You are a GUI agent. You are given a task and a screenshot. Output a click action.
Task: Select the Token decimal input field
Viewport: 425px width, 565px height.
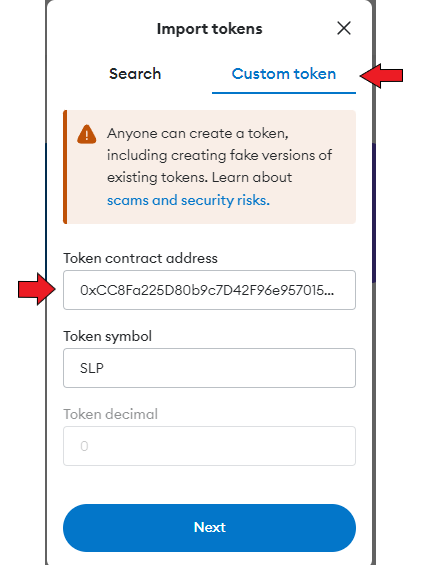209,446
